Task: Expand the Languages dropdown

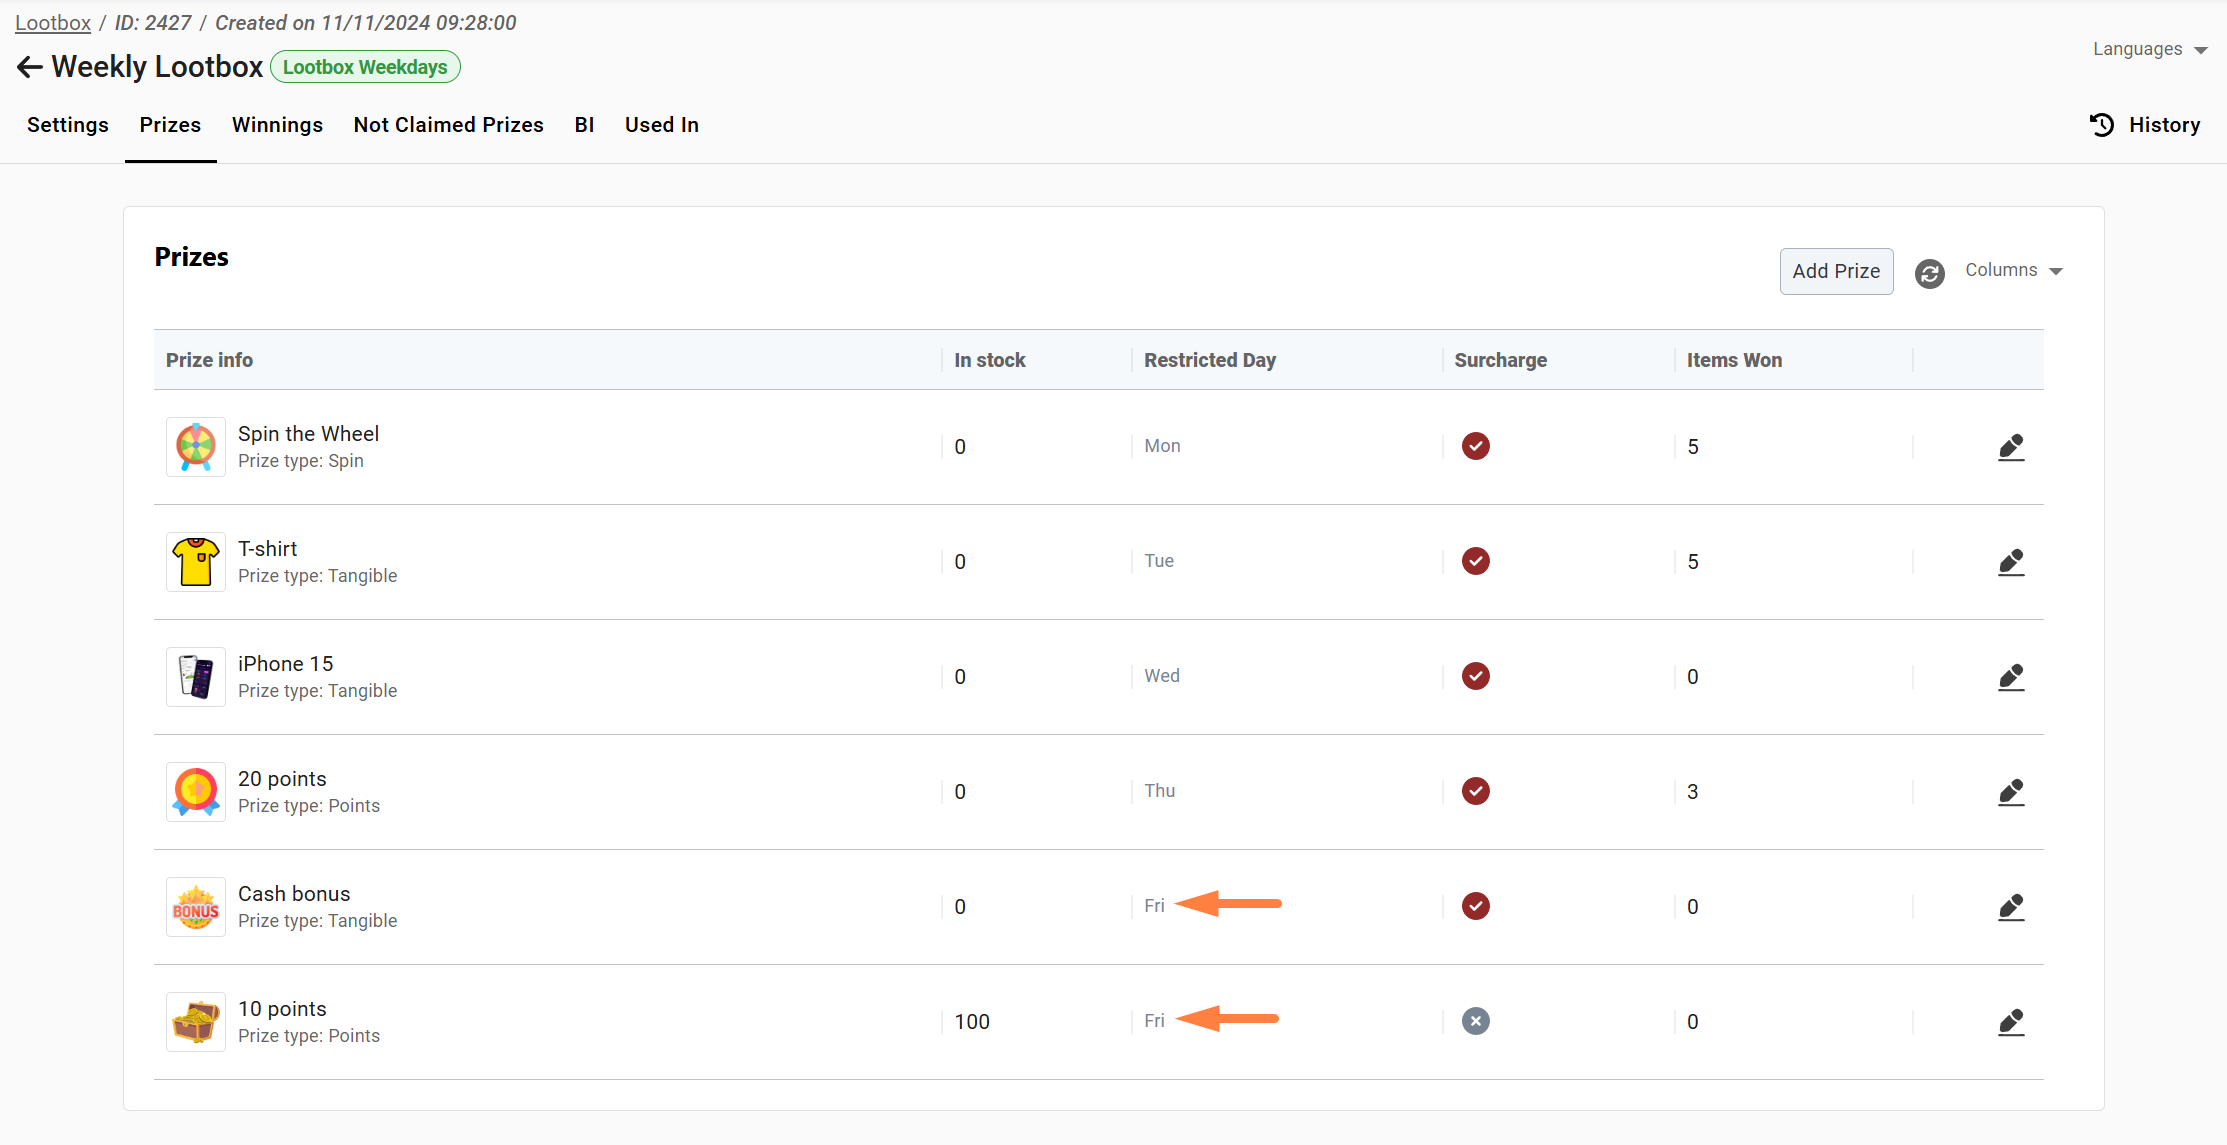Action: pyautogui.click(x=2149, y=50)
